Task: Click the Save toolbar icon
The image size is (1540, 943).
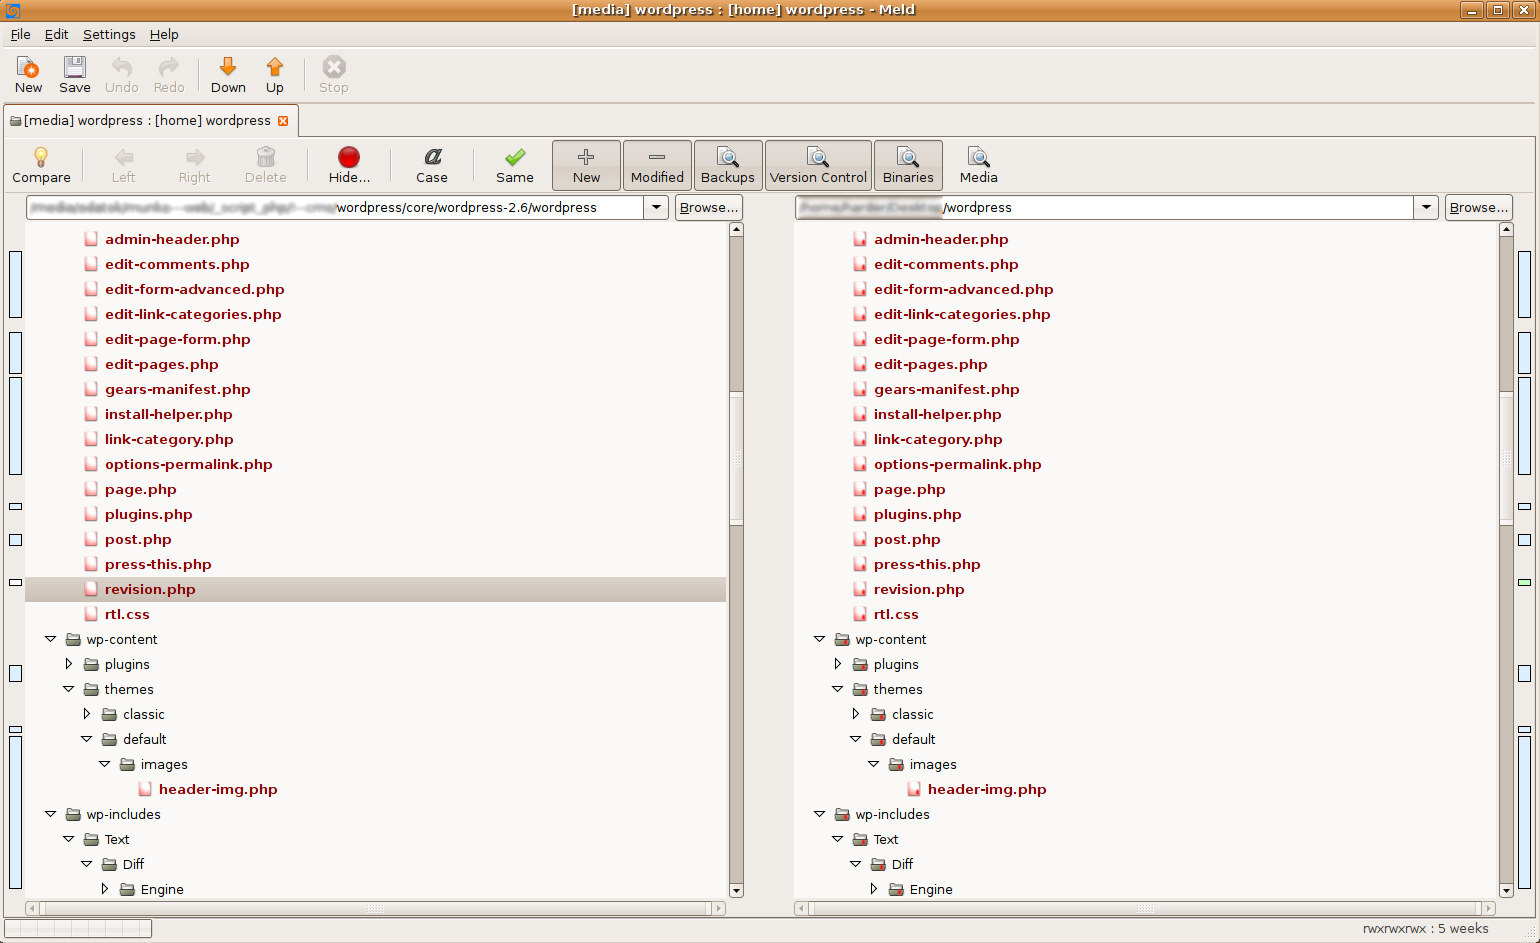Action: 75,67
